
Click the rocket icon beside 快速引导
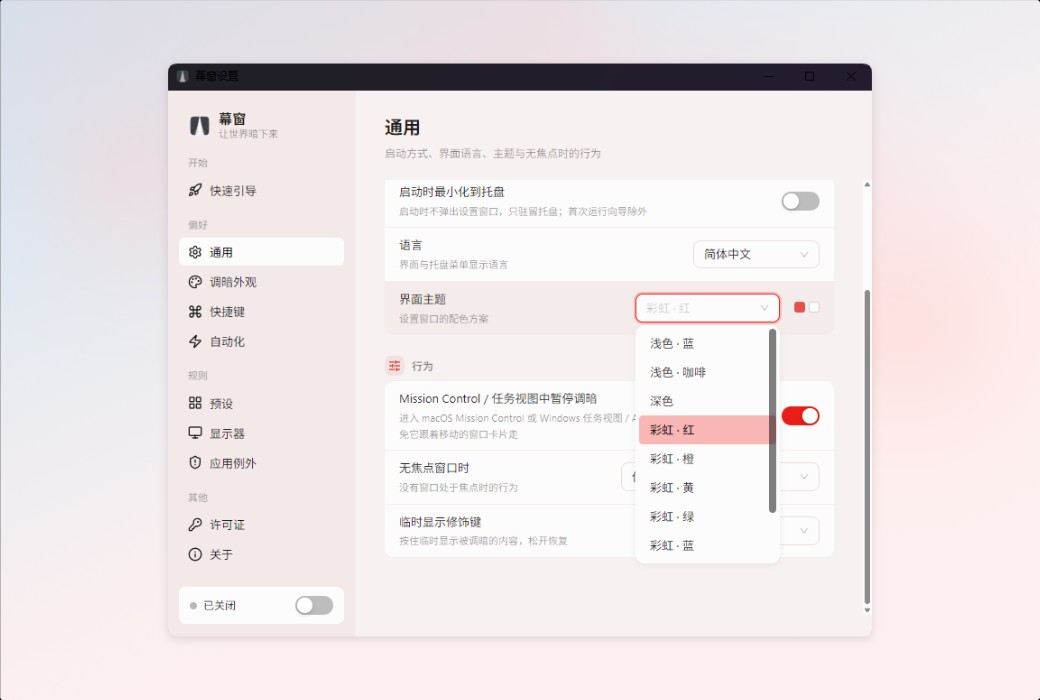pos(195,190)
